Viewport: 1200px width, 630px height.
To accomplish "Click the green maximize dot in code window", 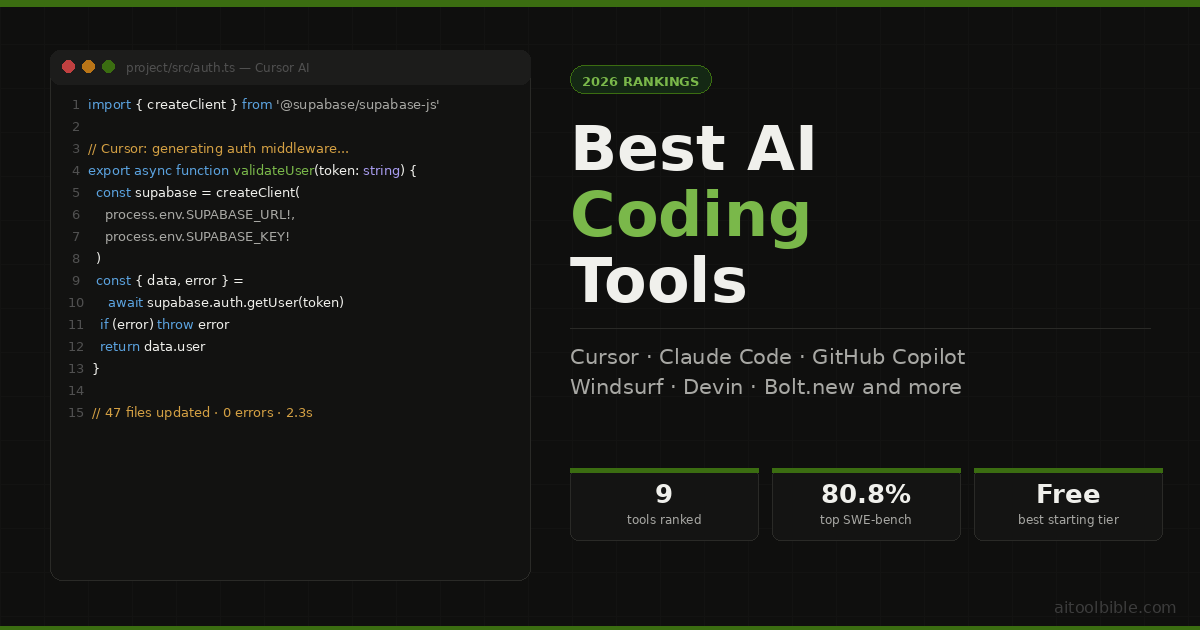I will tap(108, 67).
